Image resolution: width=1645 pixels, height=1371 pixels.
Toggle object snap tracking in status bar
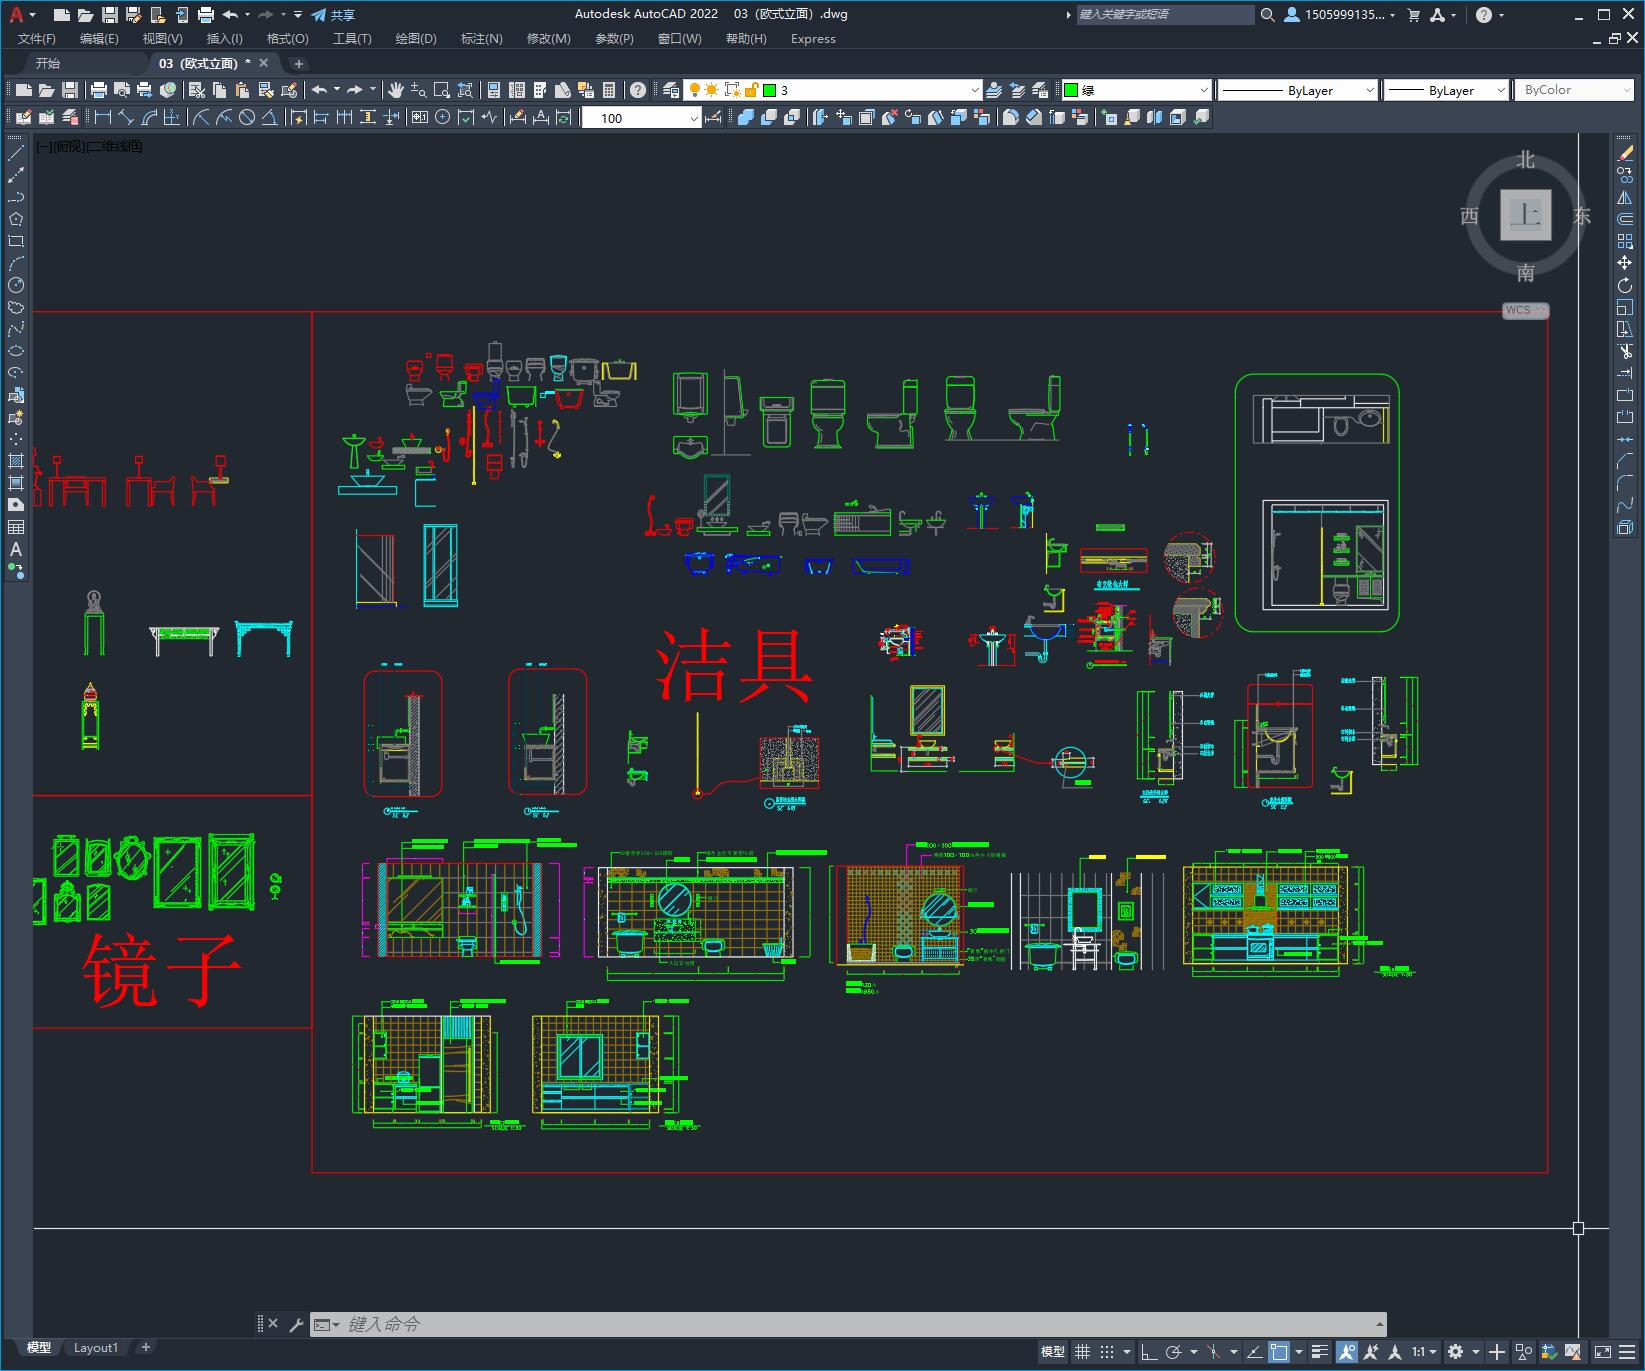pos(1254,1352)
